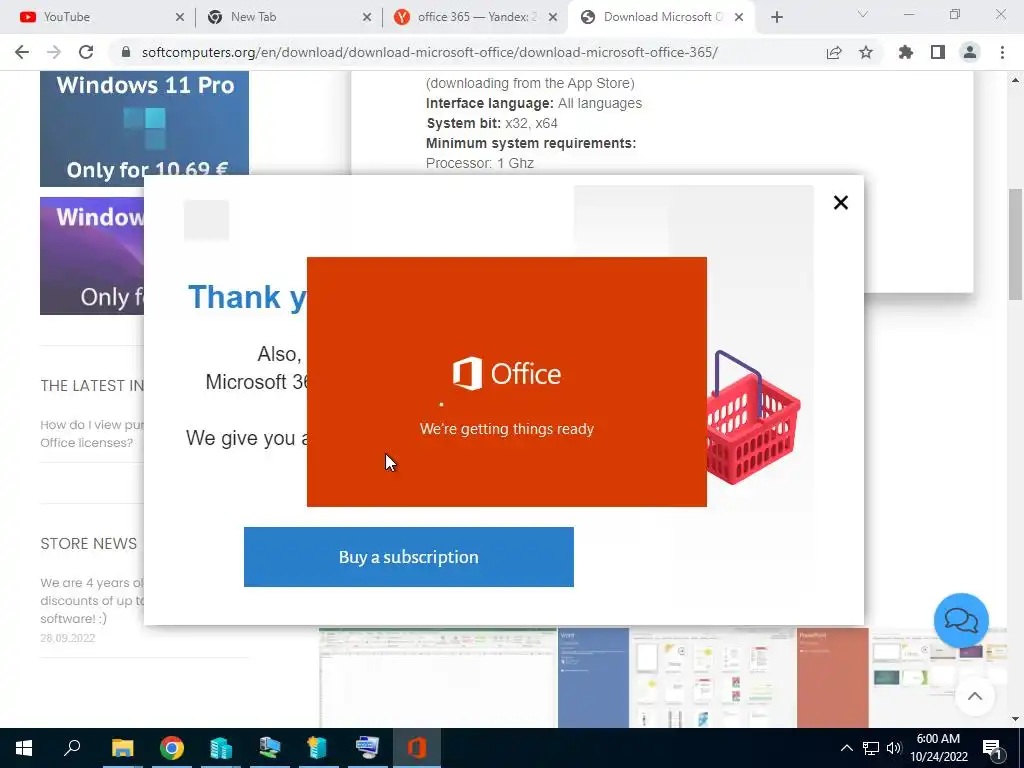This screenshot has width=1024, height=768.
Task: Open the Windows Start menu
Action: pyautogui.click(x=24, y=748)
